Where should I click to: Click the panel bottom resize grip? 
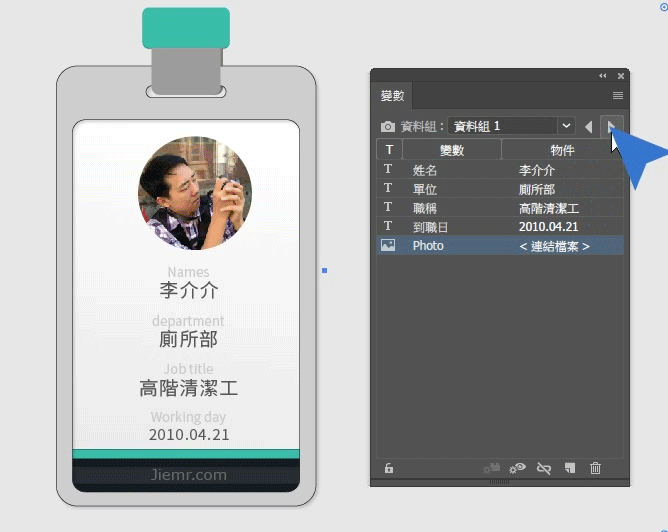499,482
